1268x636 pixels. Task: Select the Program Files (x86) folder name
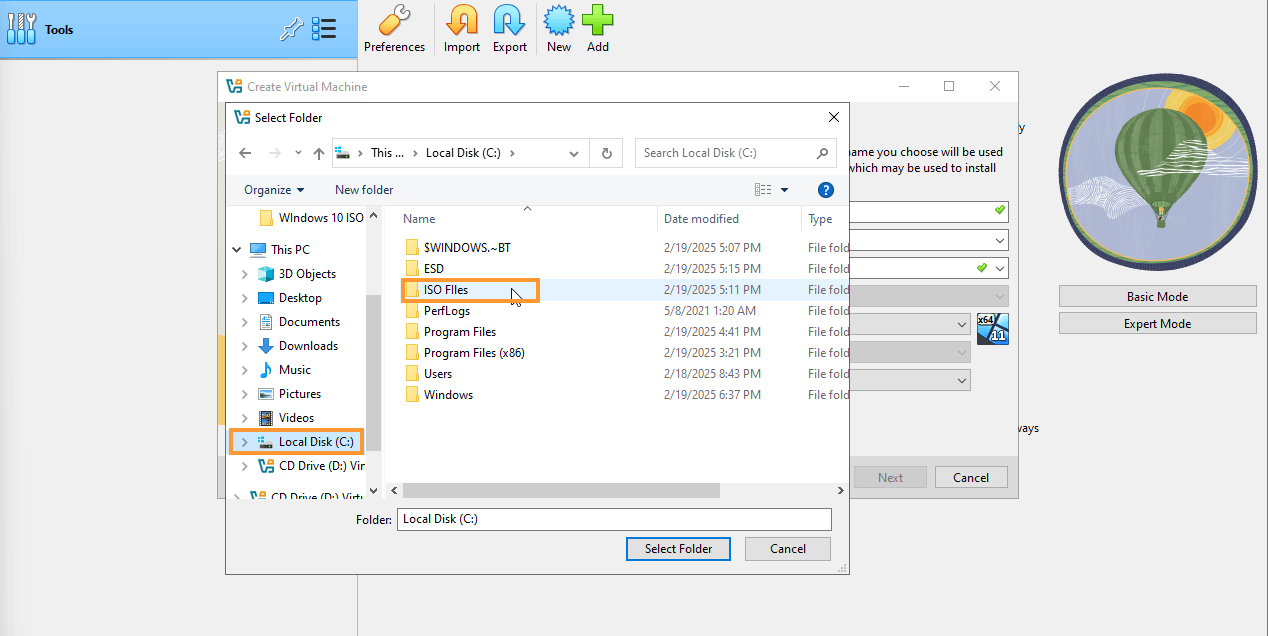tap(474, 353)
